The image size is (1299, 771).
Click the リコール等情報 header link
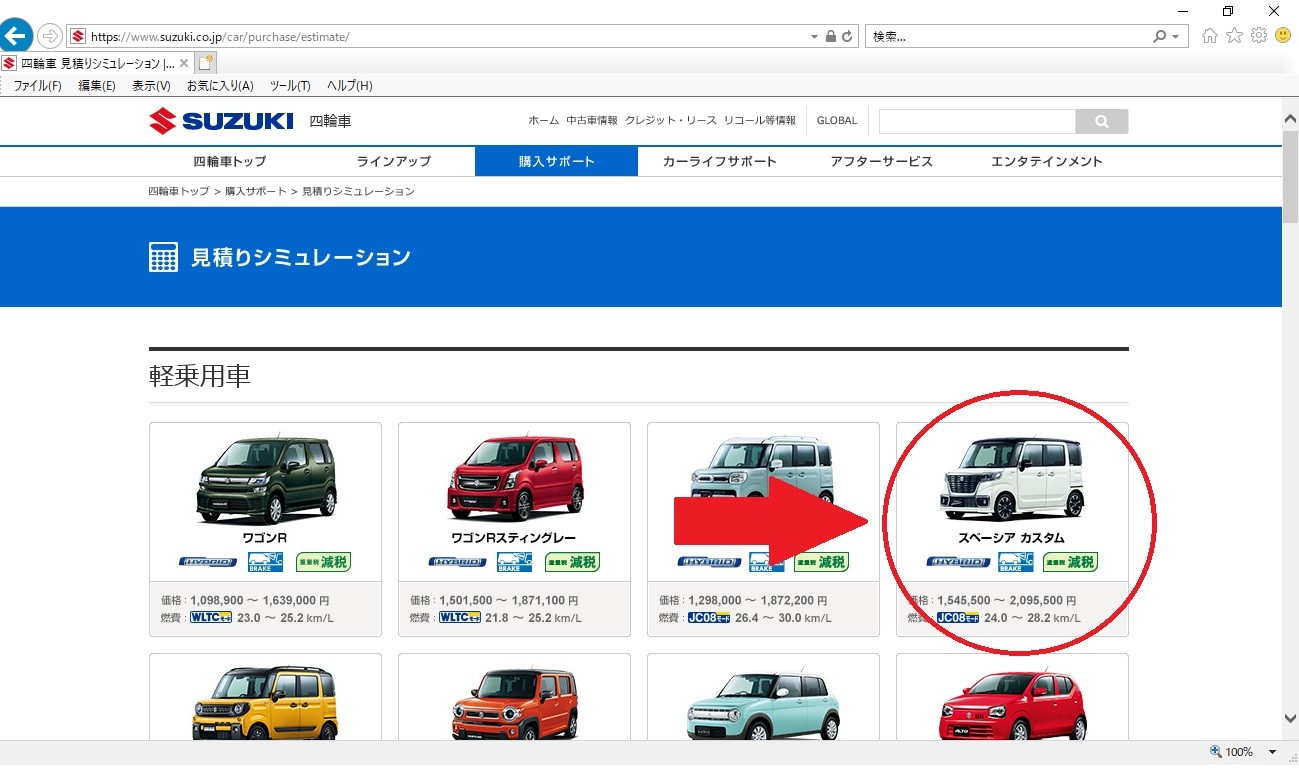tap(760, 120)
